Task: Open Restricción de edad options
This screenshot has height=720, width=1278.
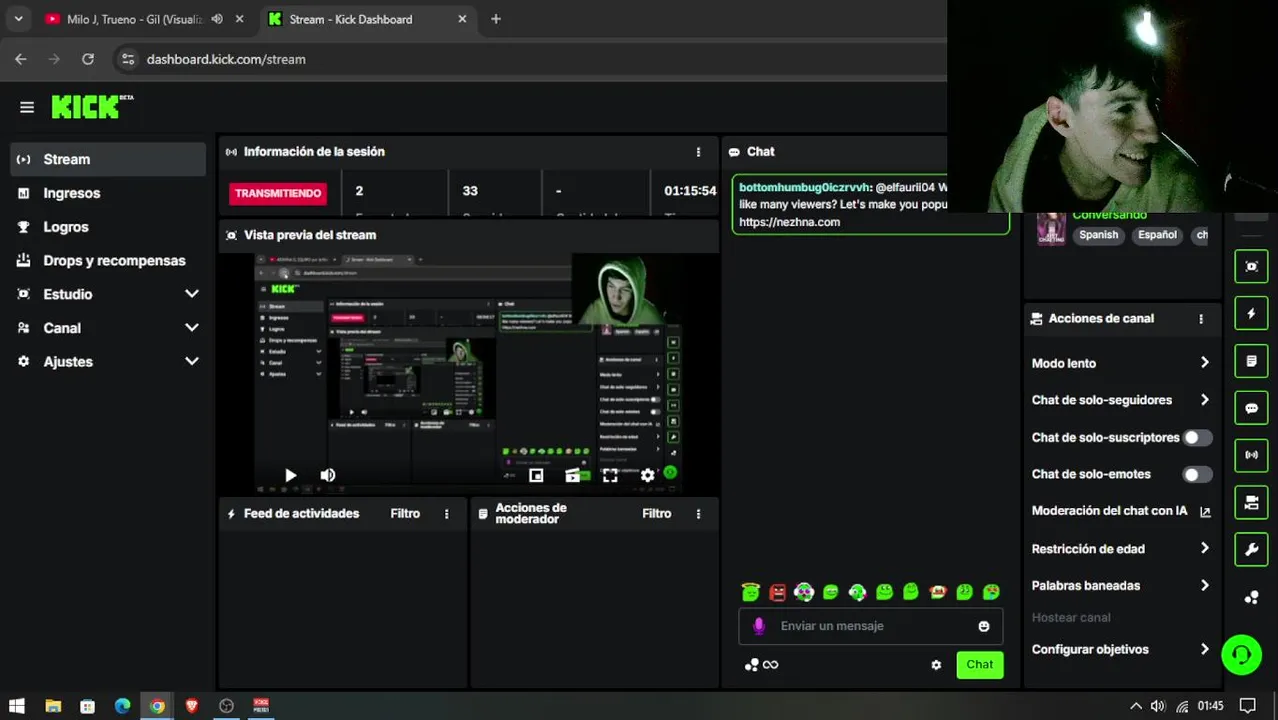Action: (x=1121, y=549)
